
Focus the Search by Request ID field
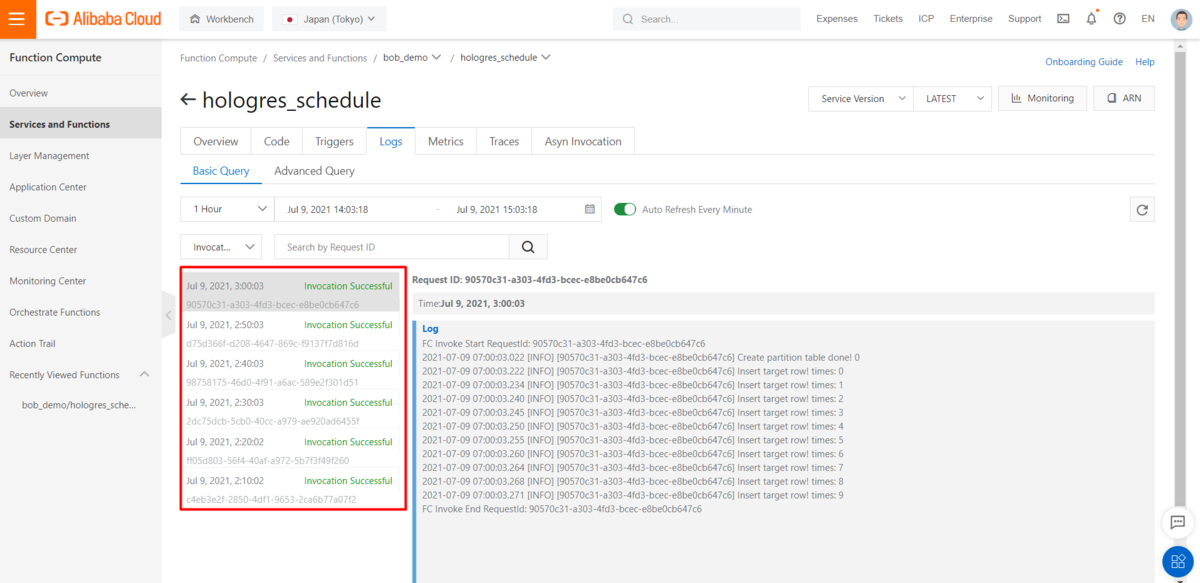[392, 247]
